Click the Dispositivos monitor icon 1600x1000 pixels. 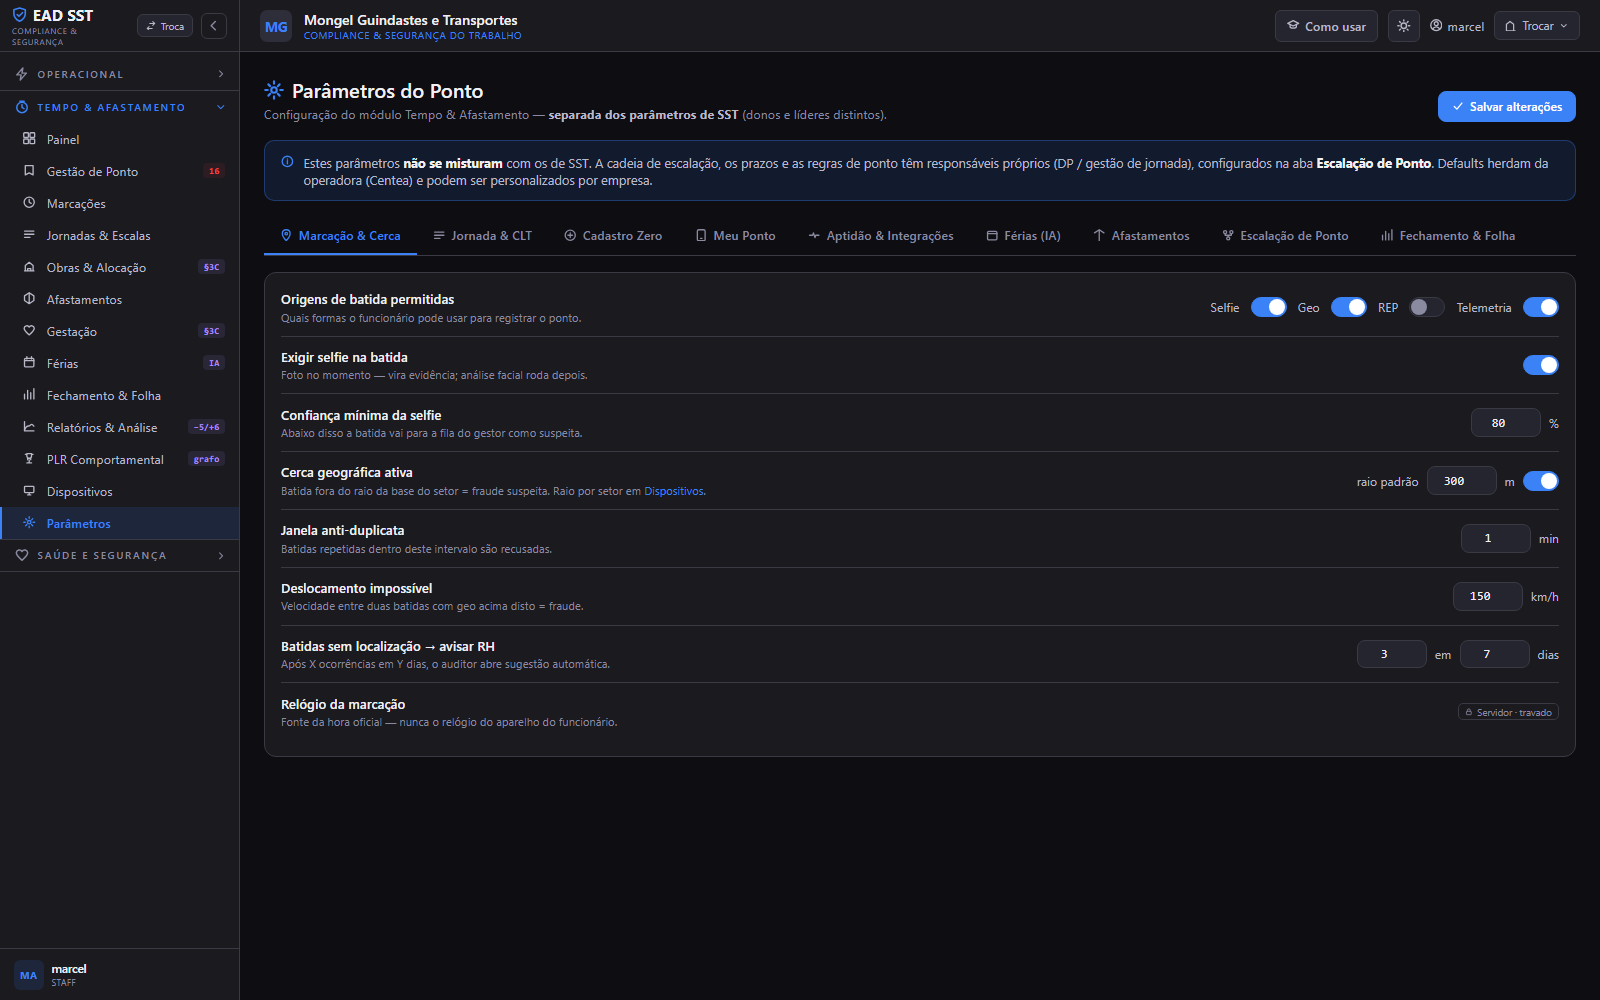tap(29, 491)
